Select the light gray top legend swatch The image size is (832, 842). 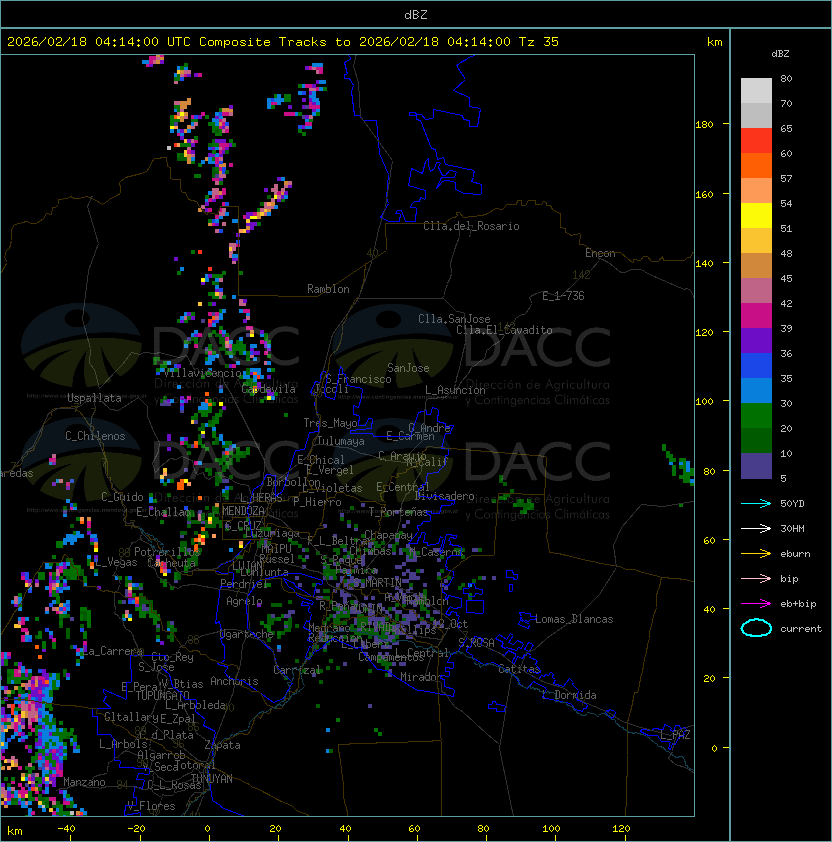(x=756, y=91)
